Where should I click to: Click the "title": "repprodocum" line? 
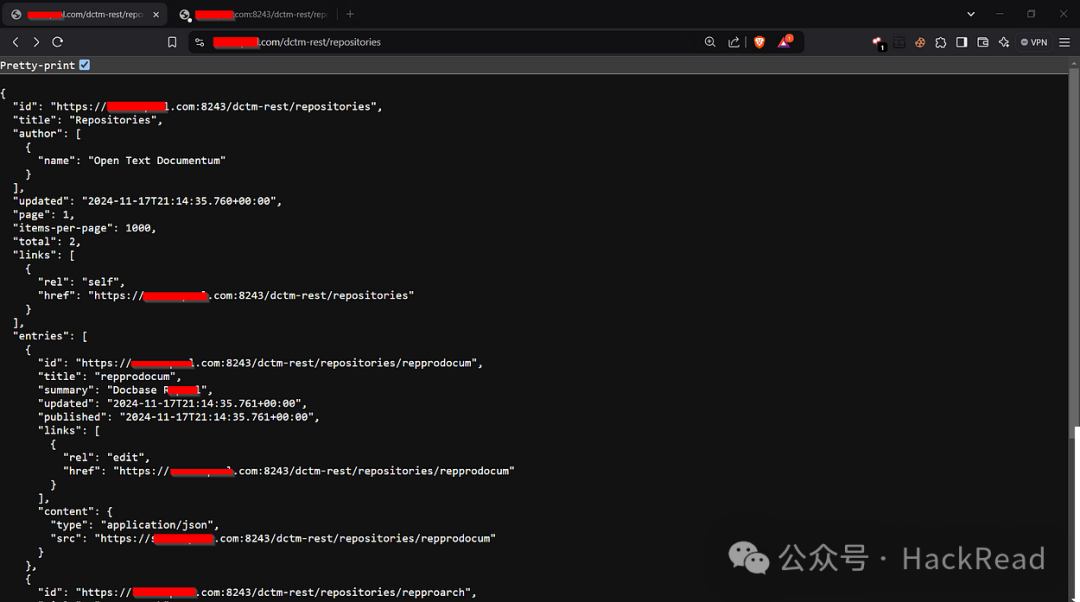pos(110,377)
